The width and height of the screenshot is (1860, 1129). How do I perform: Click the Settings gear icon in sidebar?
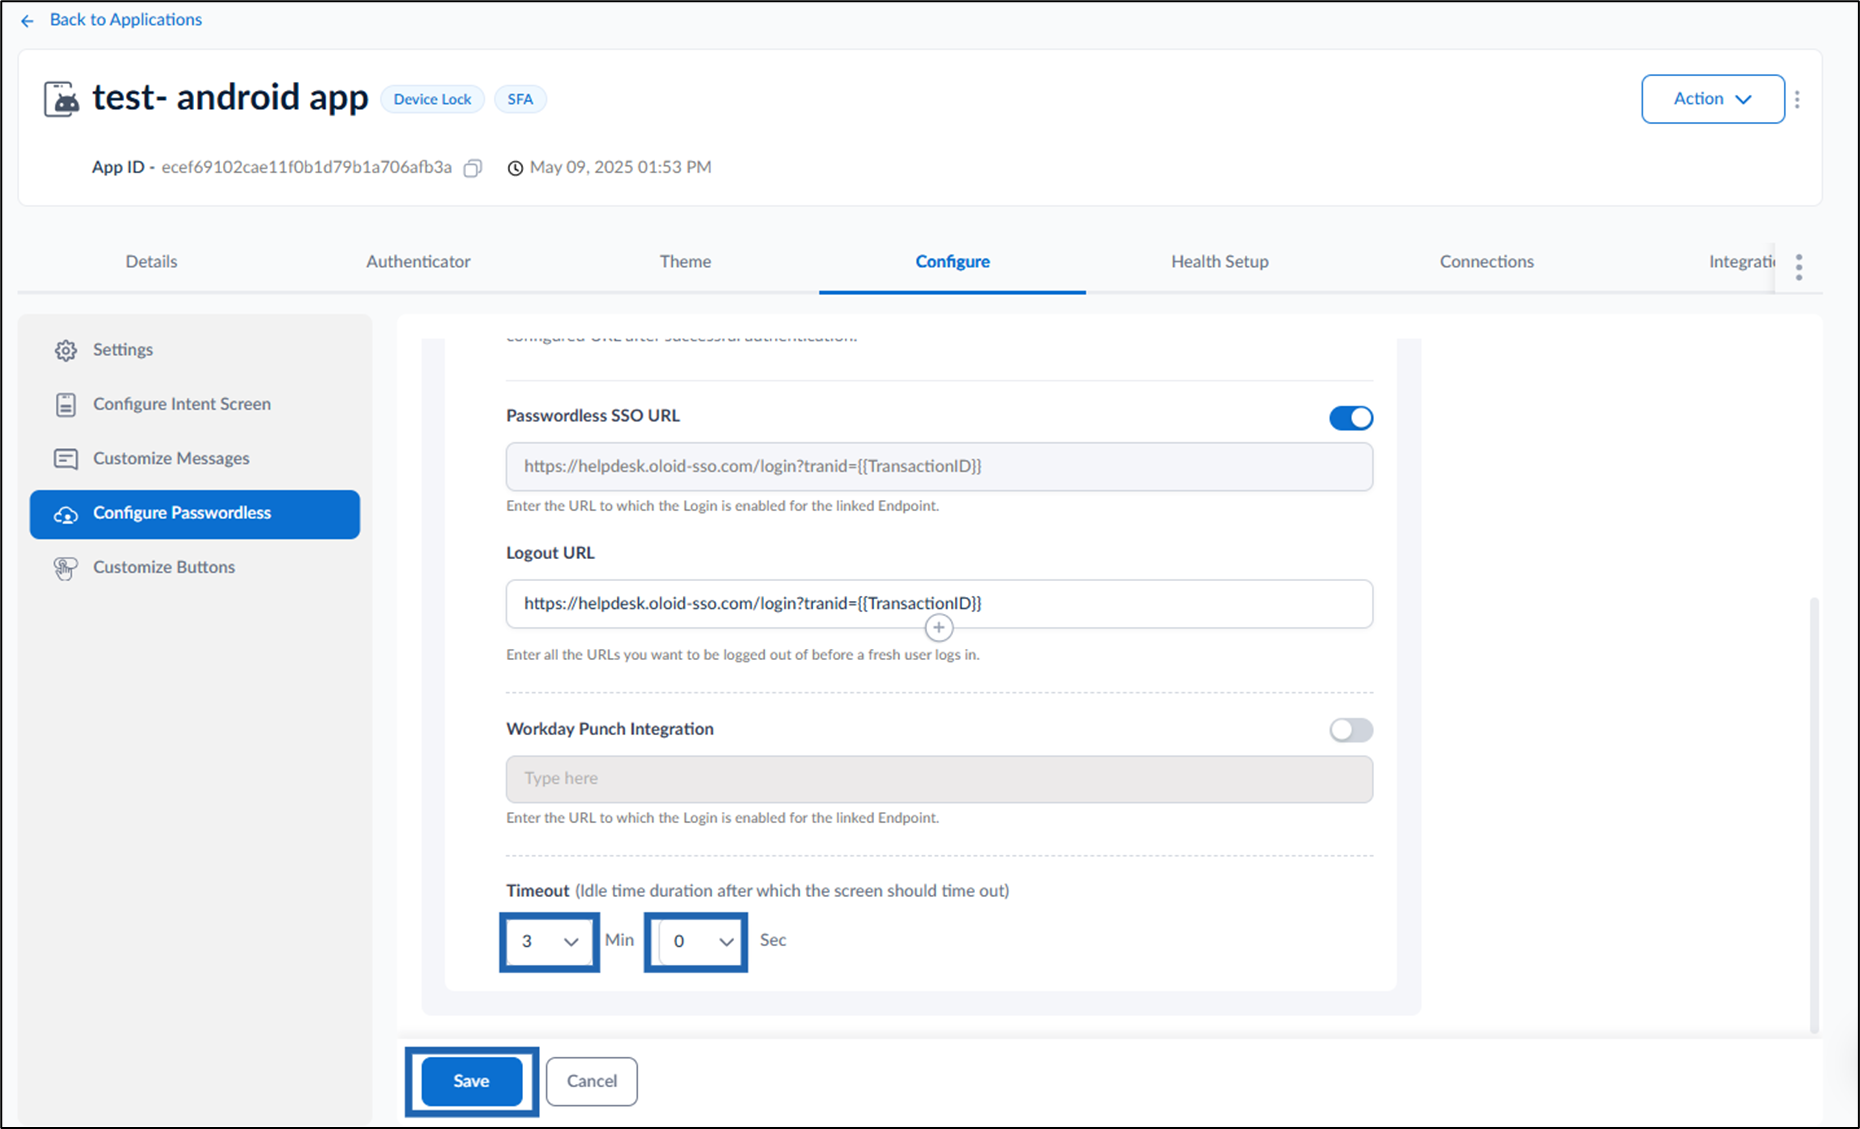click(x=66, y=350)
